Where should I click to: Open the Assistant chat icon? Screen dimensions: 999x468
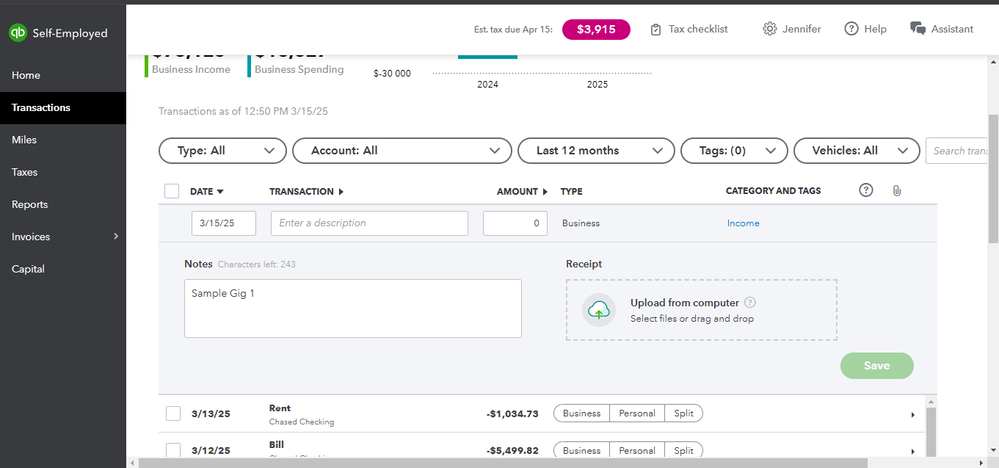(918, 29)
